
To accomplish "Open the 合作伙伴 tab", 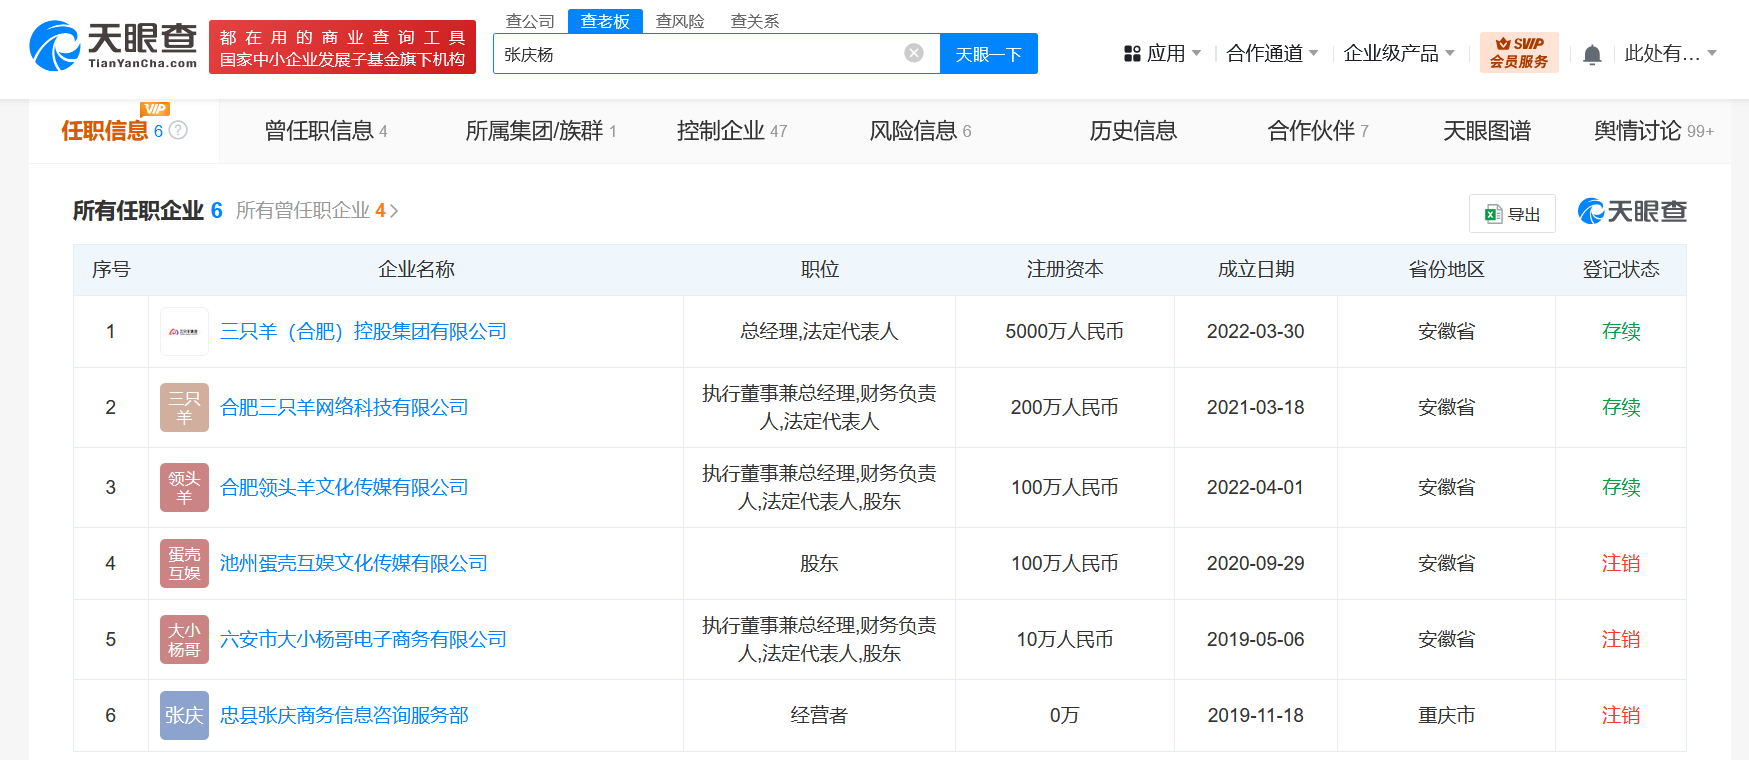I will pos(1318,131).
